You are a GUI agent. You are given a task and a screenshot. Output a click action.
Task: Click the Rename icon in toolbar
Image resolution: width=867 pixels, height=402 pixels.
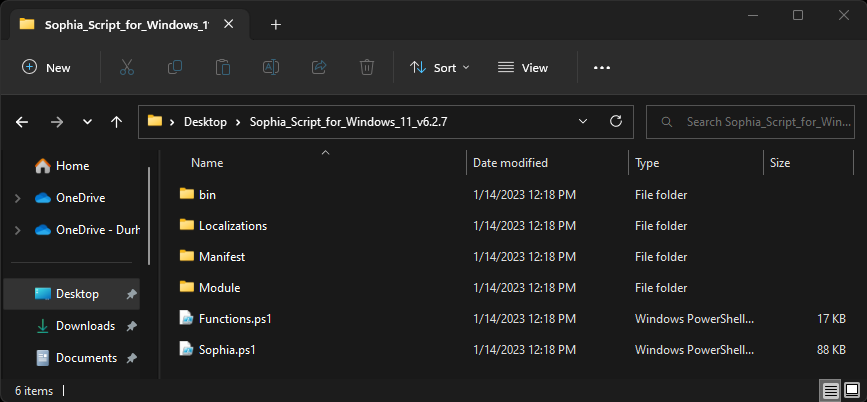click(270, 67)
